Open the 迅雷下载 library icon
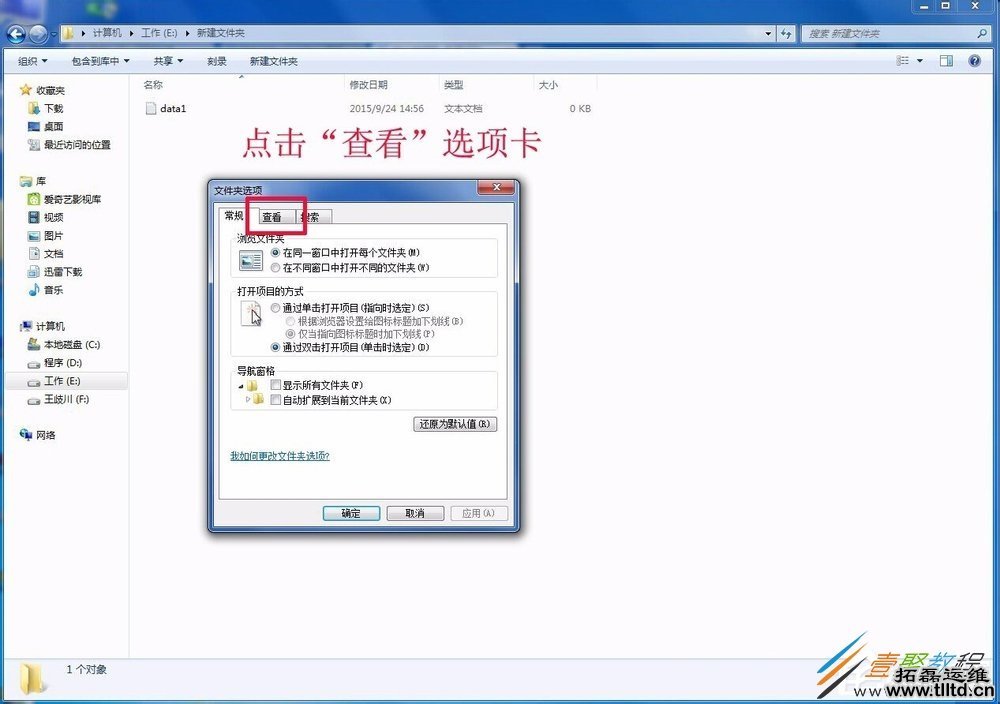Viewport: 1000px width, 704px height. pyautogui.click(x=35, y=271)
